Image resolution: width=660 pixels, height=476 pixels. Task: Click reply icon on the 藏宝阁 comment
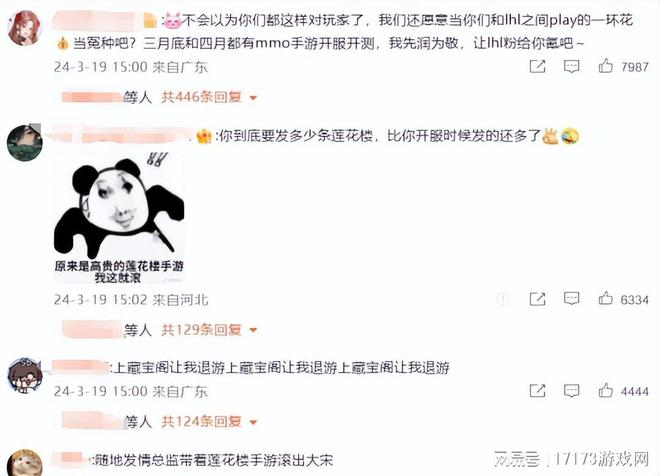(571, 391)
